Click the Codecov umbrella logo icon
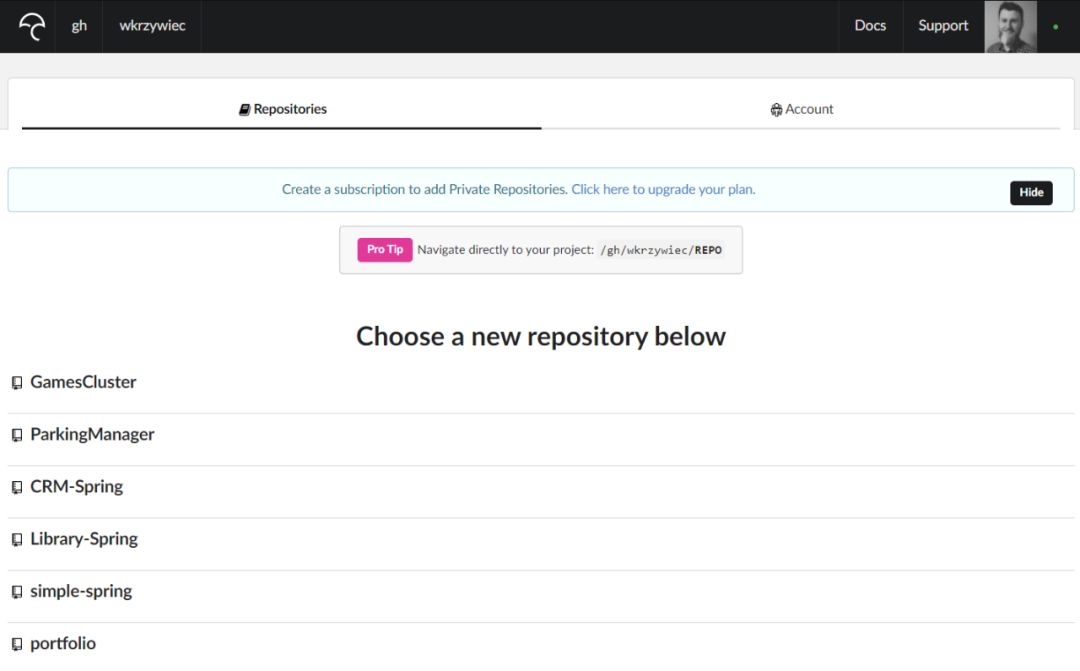The image size is (1080, 671). point(32,26)
